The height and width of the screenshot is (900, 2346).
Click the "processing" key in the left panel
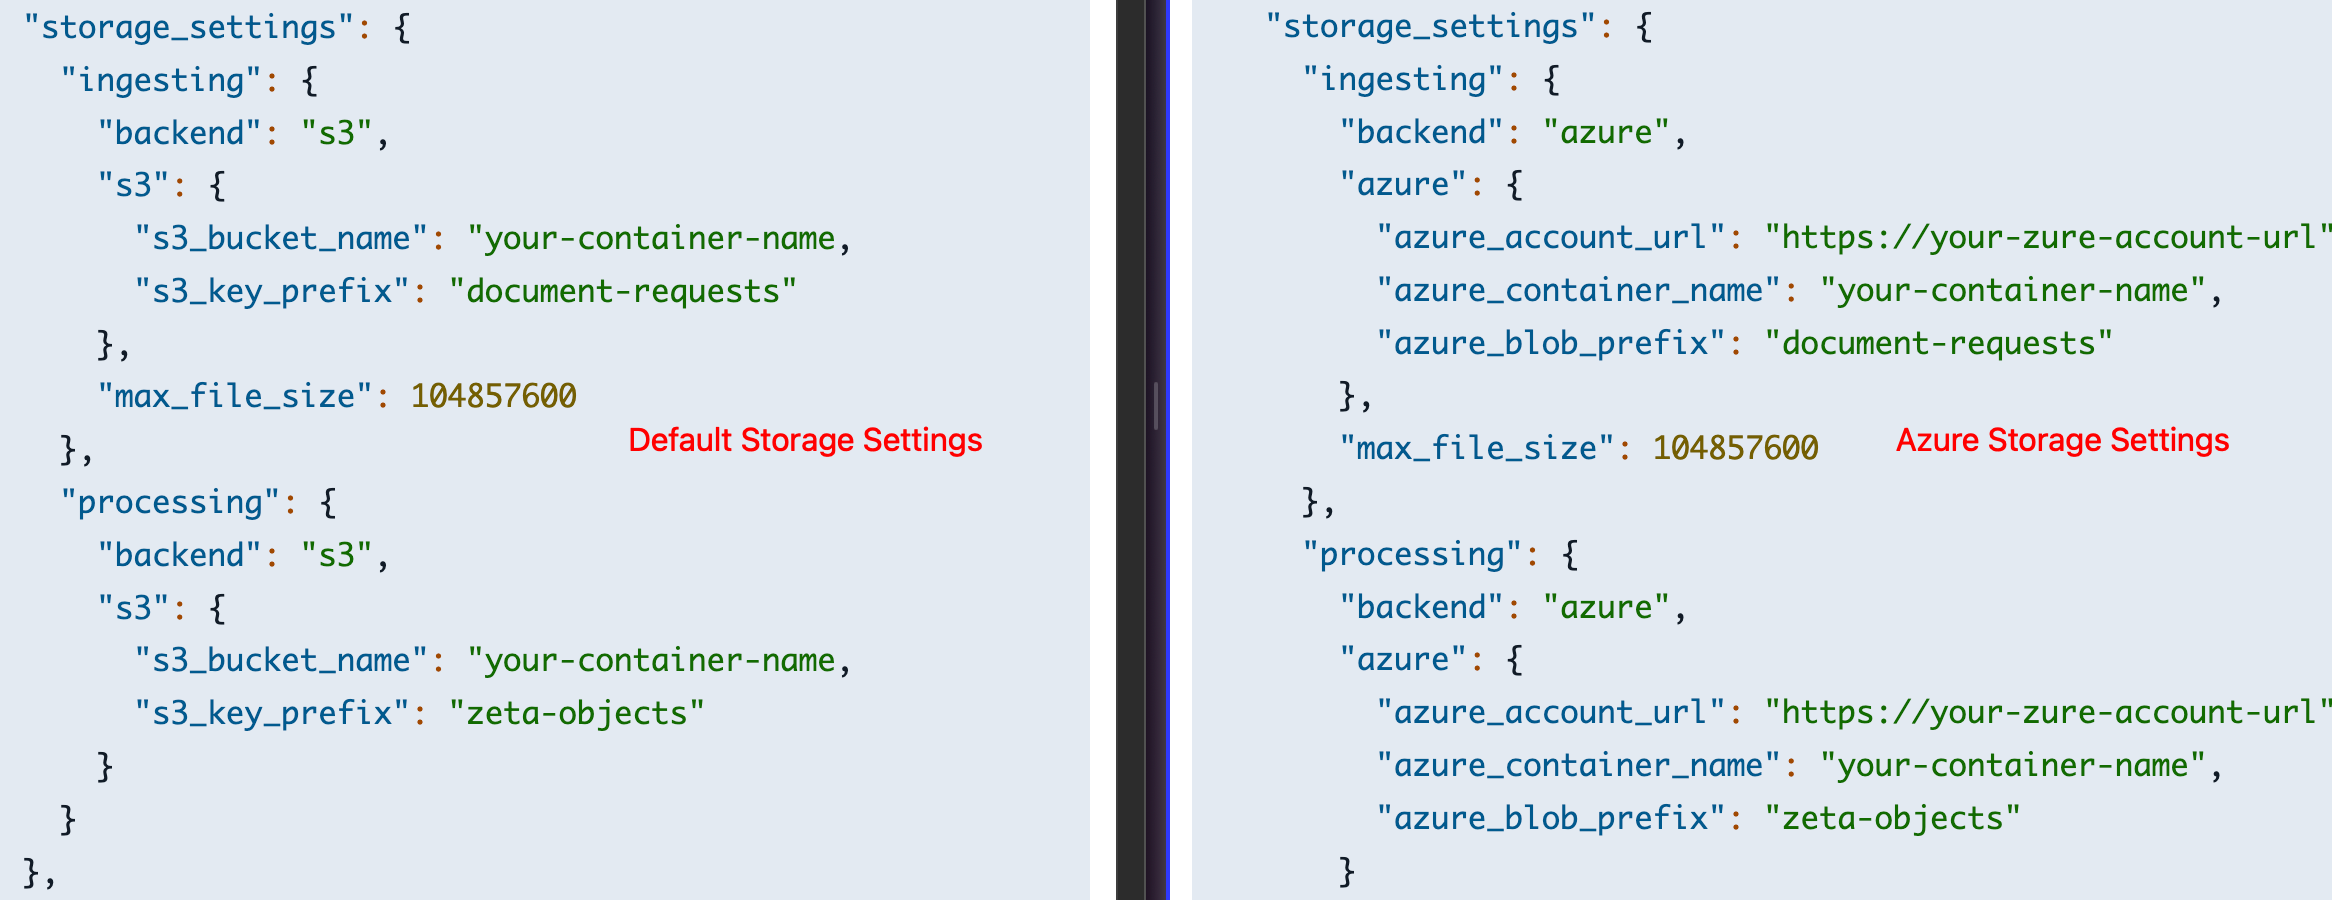pyautogui.click(x=170, y=502)
